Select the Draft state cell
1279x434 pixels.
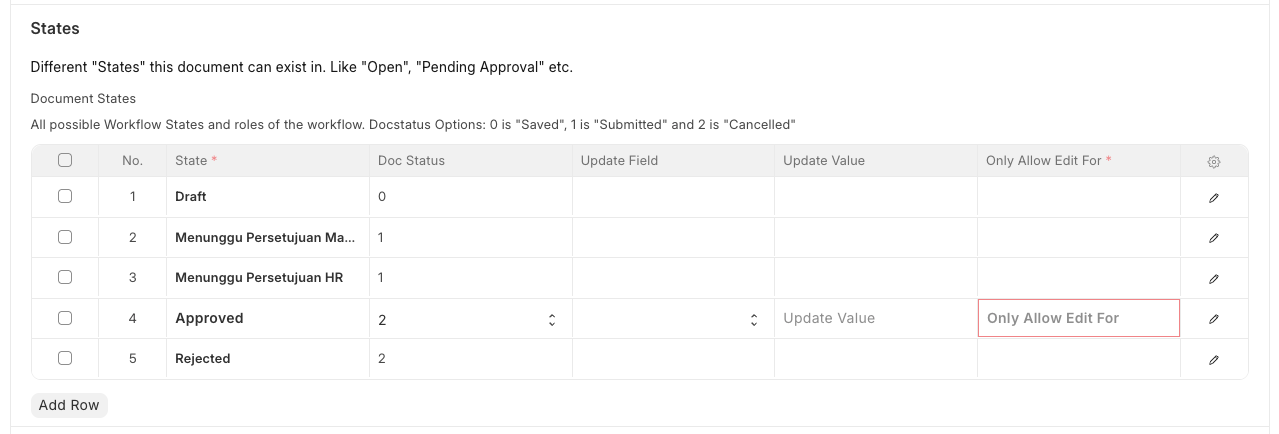(x=267, y=197)
